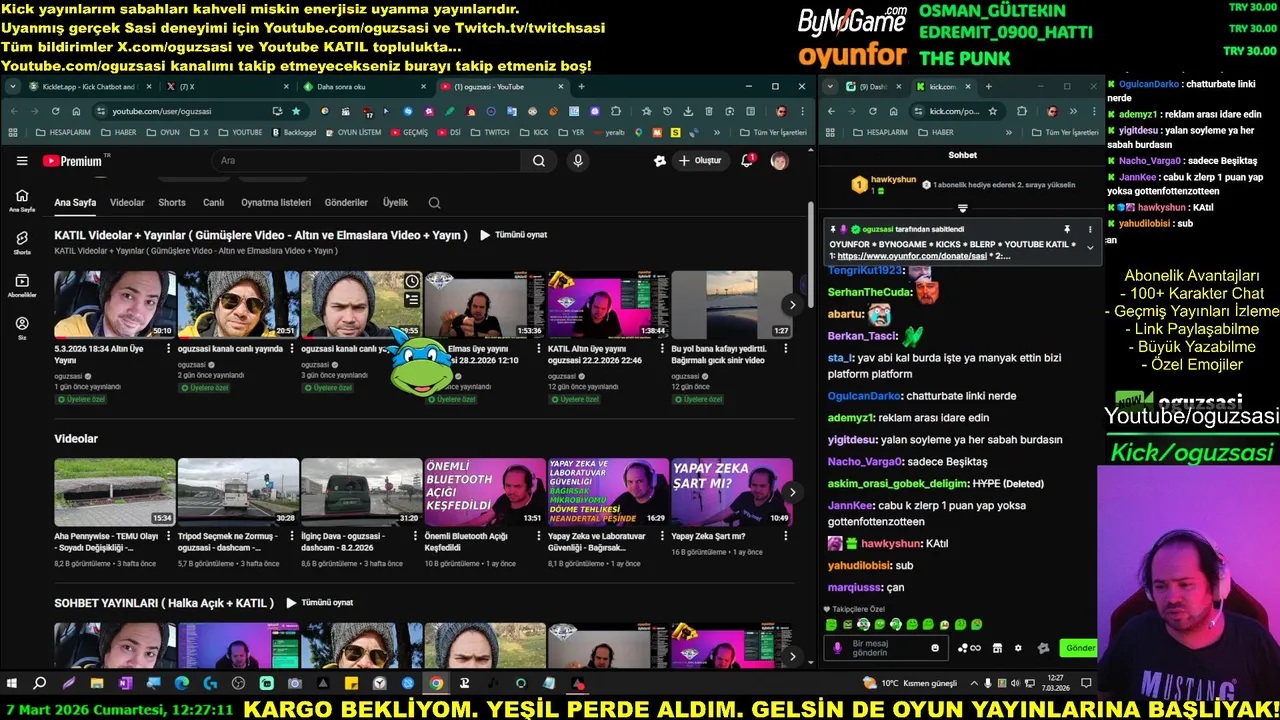Viewport: 1280px width, 720px height.
Task: Collapse the Kick leaderboard with the arrow handle
Action: point(962,208)
